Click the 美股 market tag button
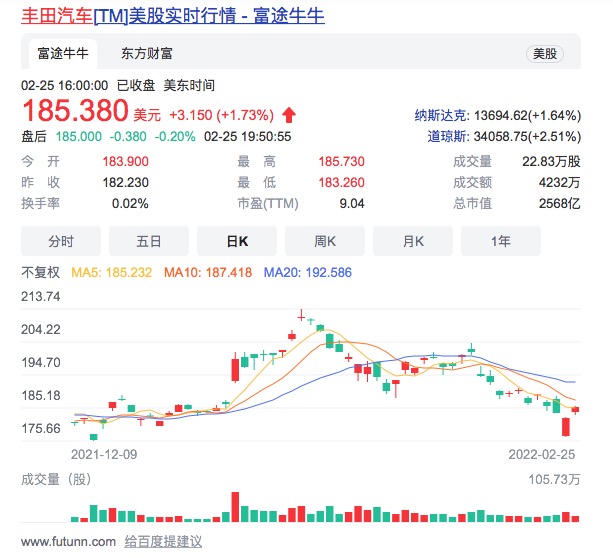613x558 pixels. 545,54
